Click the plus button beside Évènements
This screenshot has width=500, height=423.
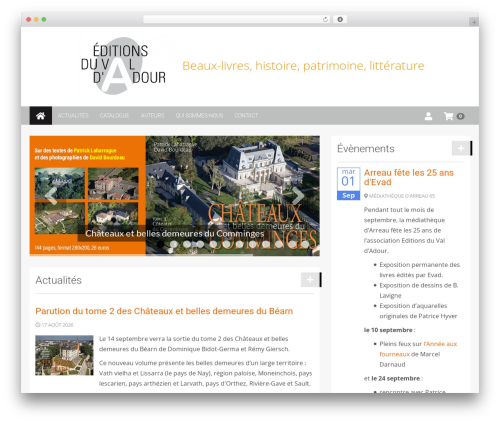pyautogui.click(x=461, y=148)
